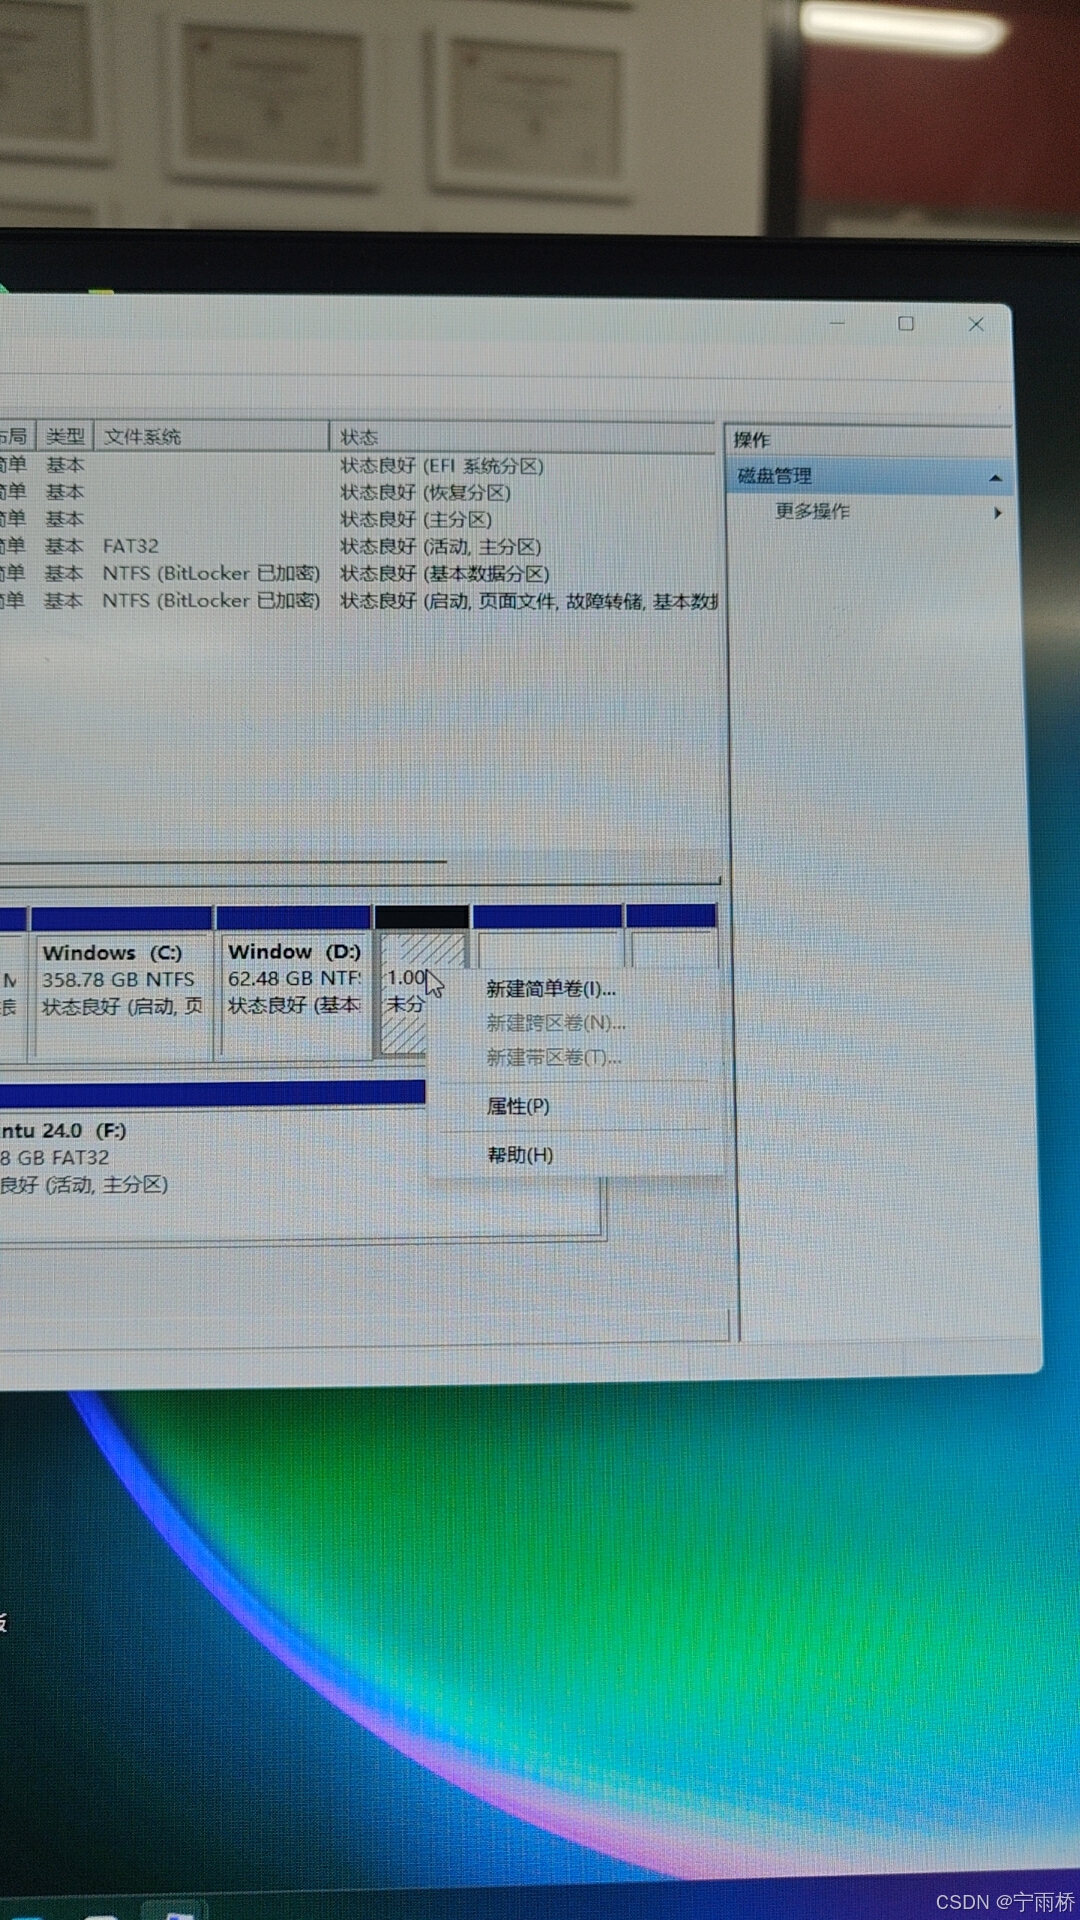Select the Windows (C:) partition block

(122, 982)
